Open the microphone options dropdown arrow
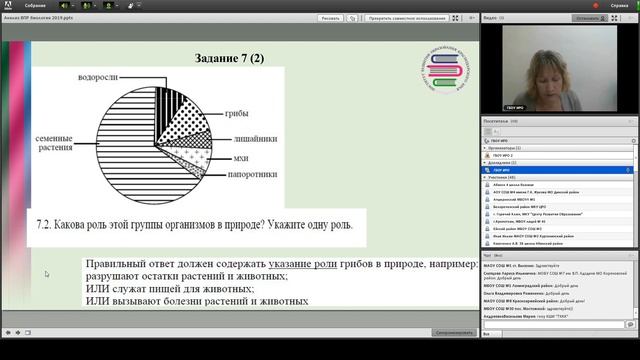This screenshot has height=360, width=640. coord(95,6)
